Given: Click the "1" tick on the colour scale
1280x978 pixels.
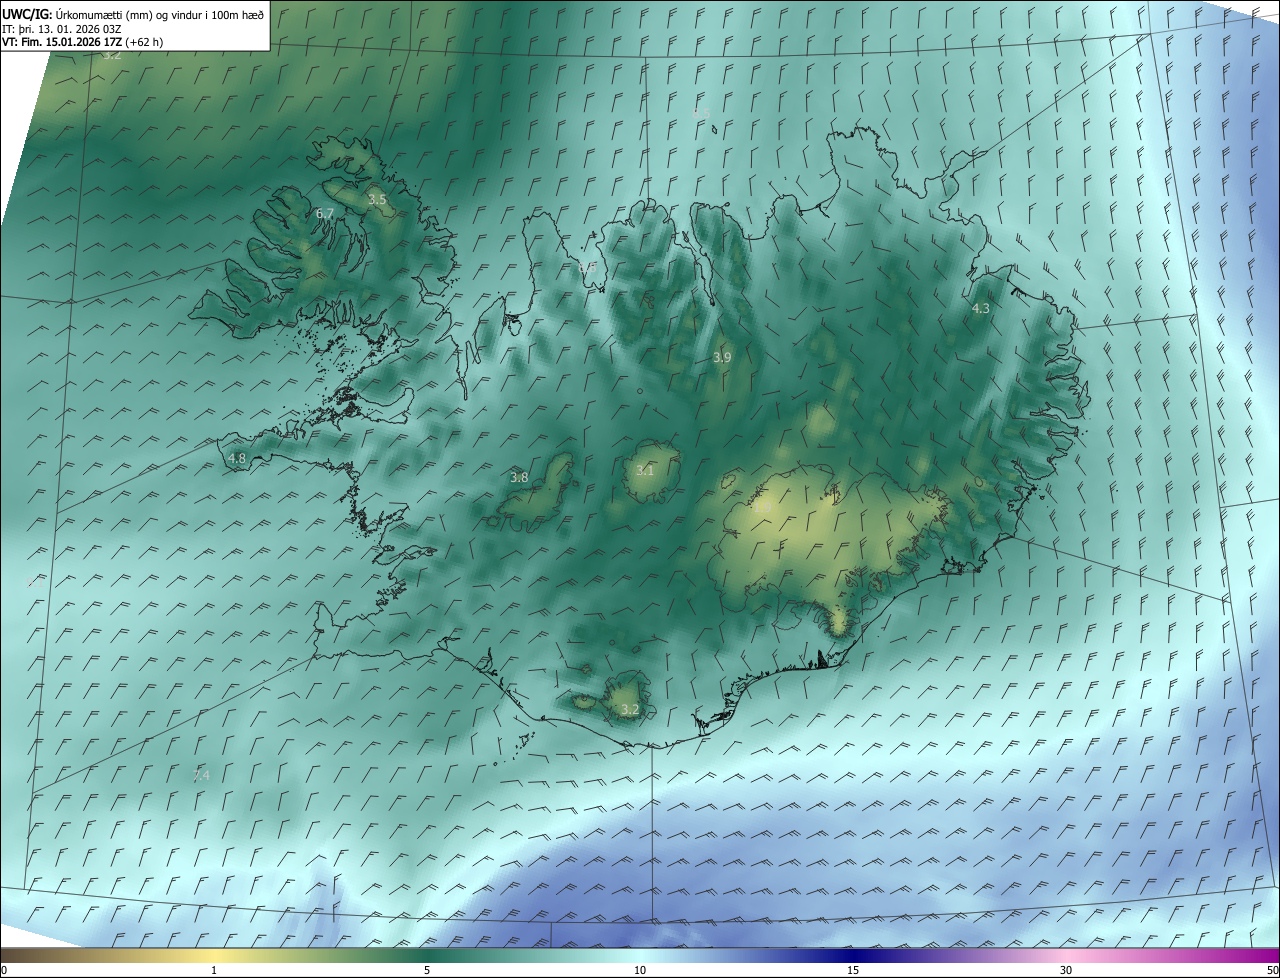Looking at the screenshot, I should coord(214,970).
